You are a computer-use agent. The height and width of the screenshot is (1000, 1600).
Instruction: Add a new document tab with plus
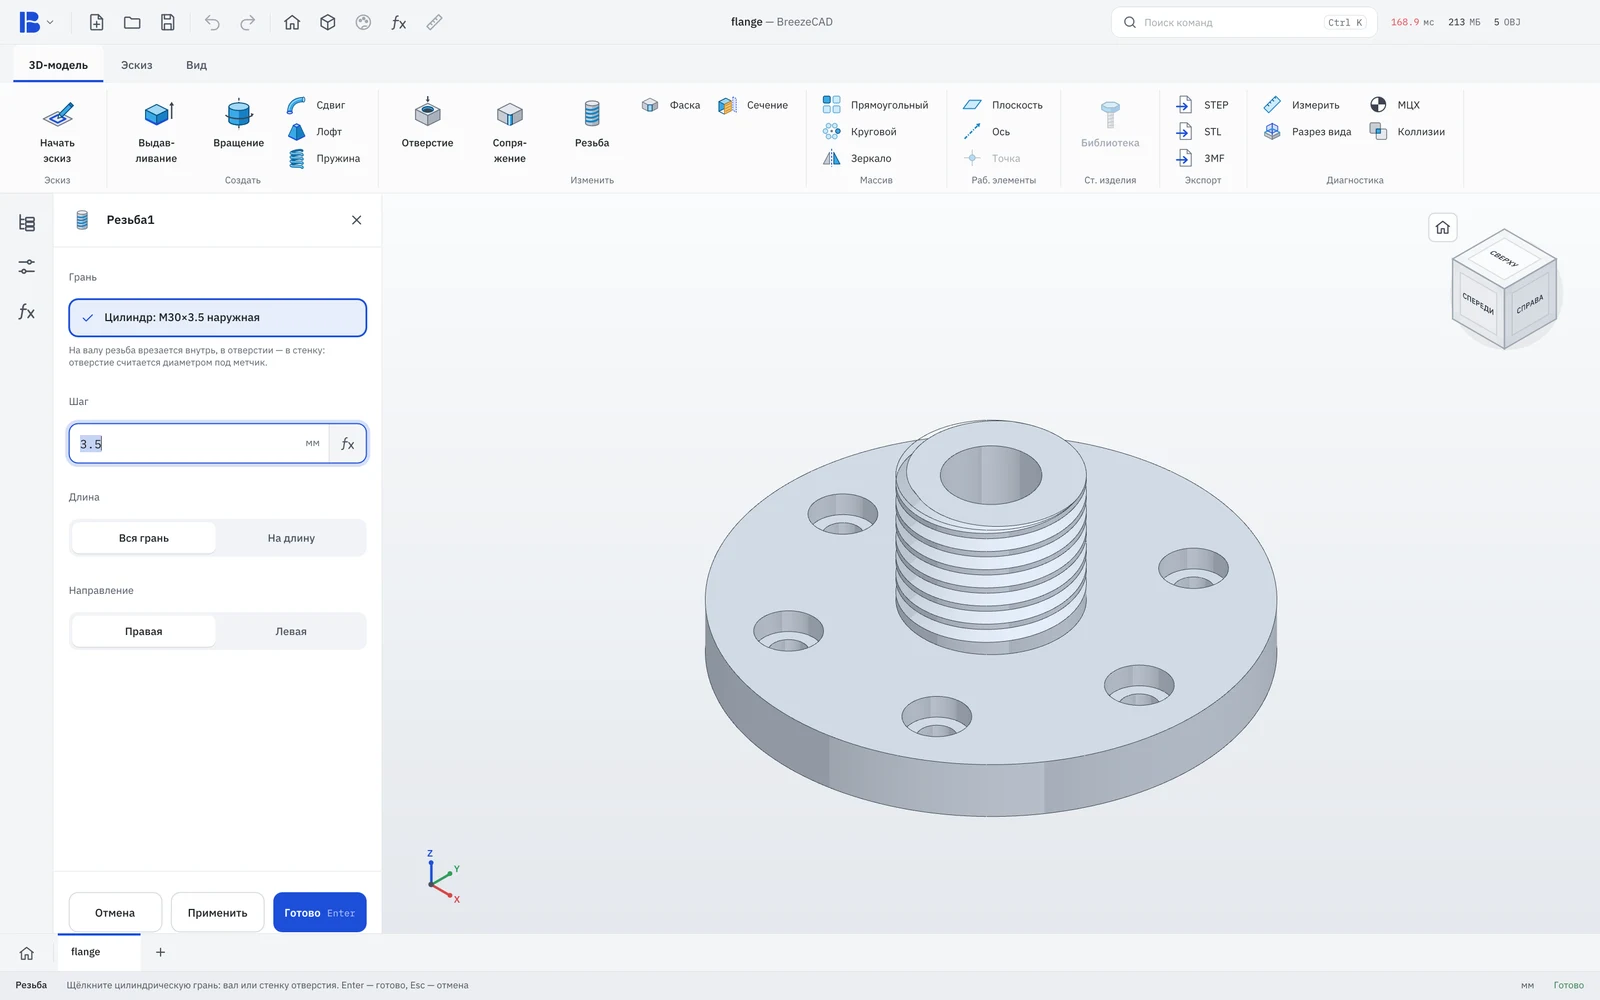pyautogui.click(x=160, y=952)
